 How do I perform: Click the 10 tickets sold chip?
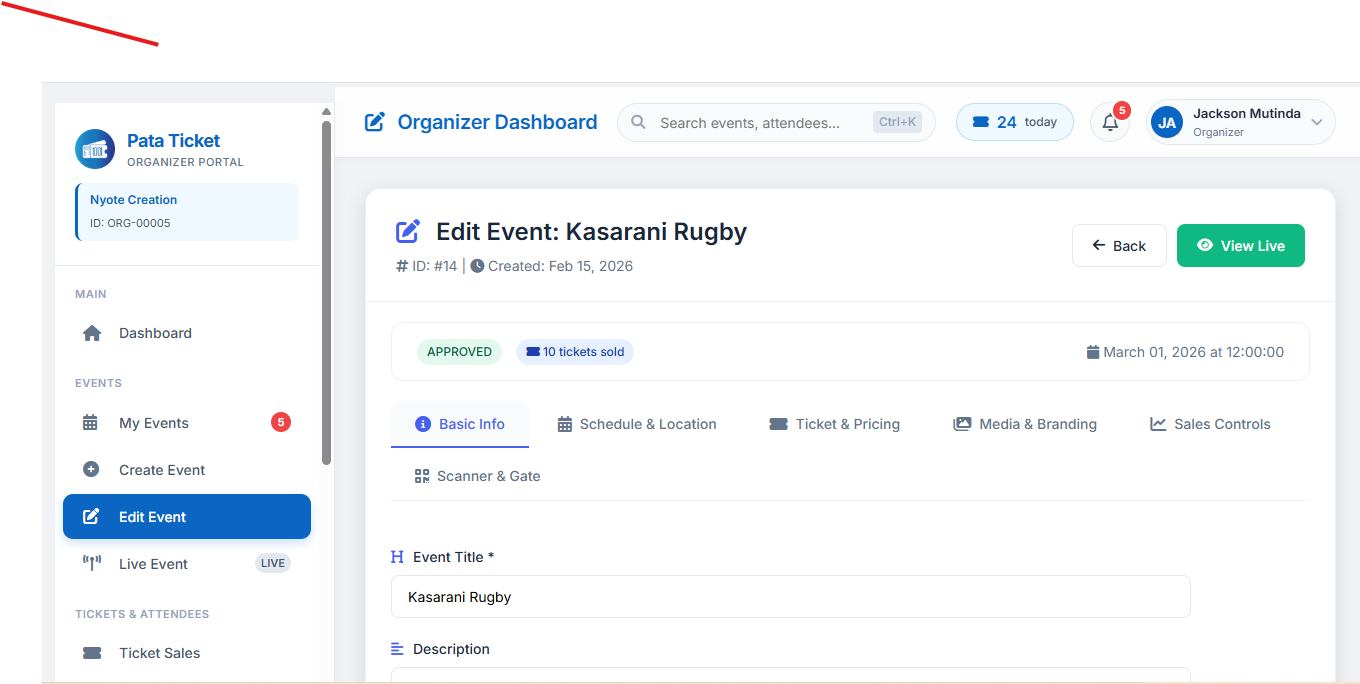coord(575,351)
